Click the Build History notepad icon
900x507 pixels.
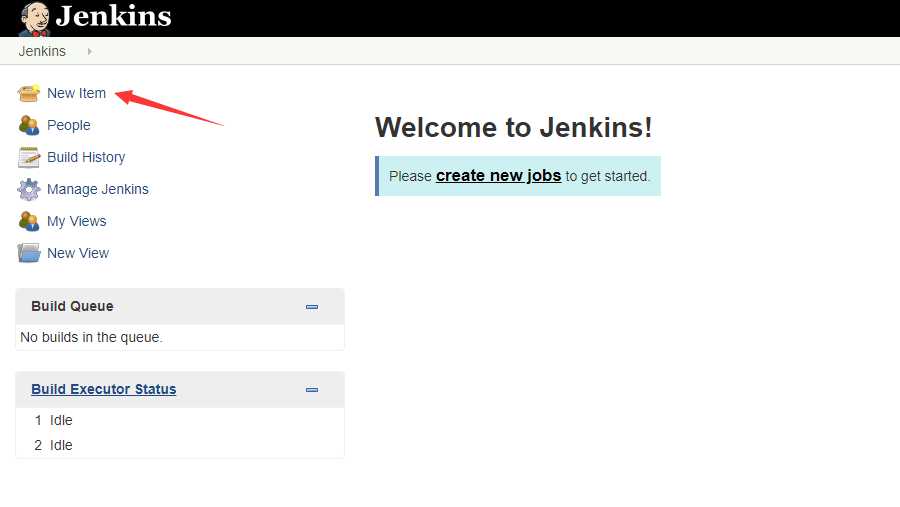(29, 157)
